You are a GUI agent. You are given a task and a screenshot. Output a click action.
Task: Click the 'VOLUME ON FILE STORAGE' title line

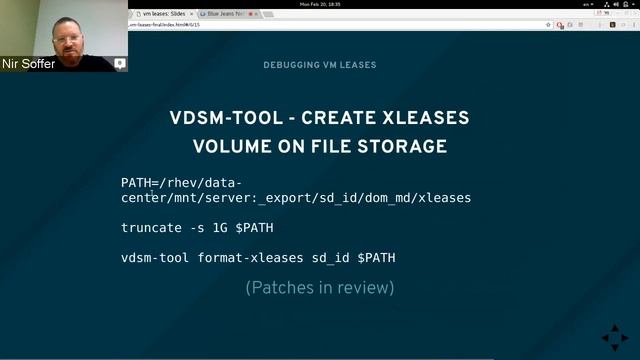(x=320, y=147)
